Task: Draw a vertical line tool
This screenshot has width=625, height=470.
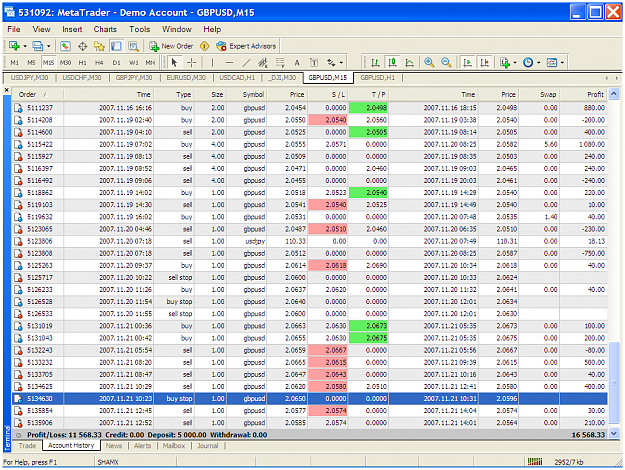Action: click(212, 63)
